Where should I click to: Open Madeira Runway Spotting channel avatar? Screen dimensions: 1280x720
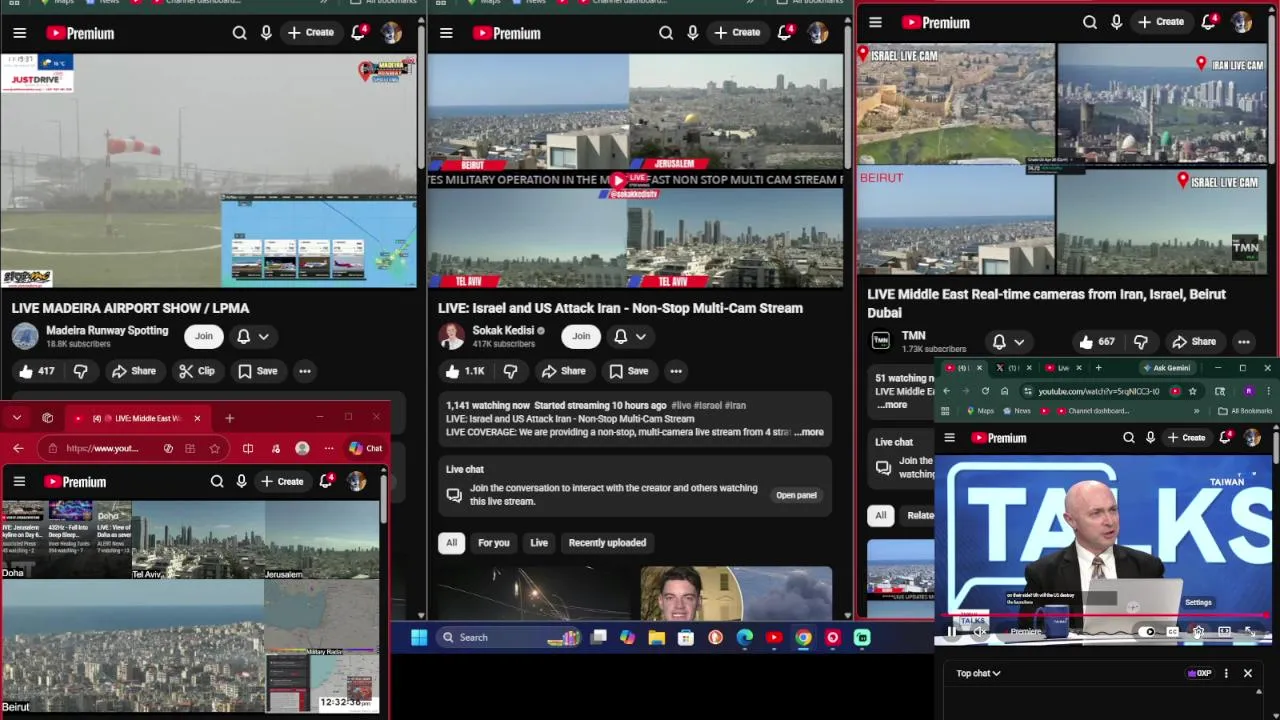point(25,336)
